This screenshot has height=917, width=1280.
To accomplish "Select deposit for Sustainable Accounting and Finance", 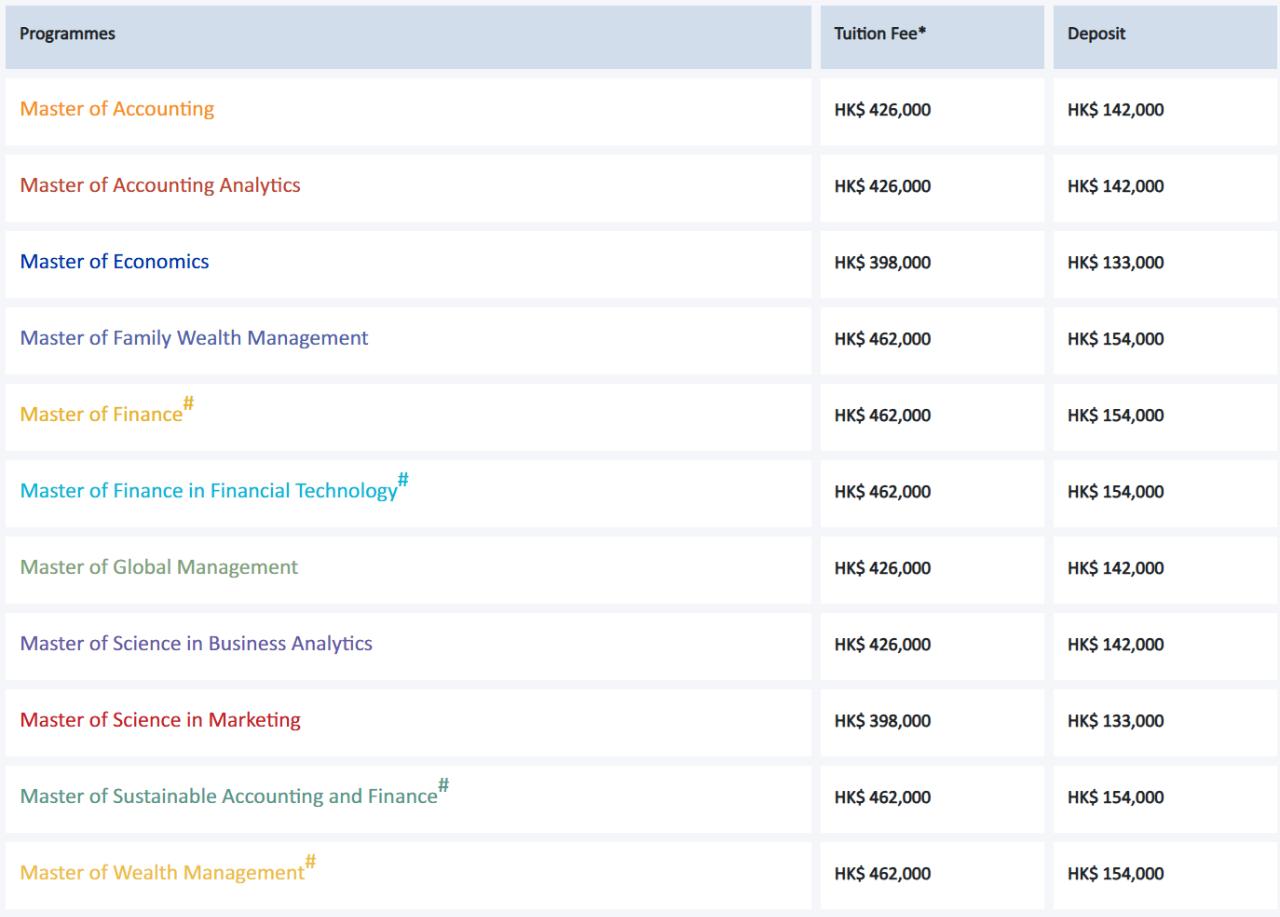I will (1115, 797).
